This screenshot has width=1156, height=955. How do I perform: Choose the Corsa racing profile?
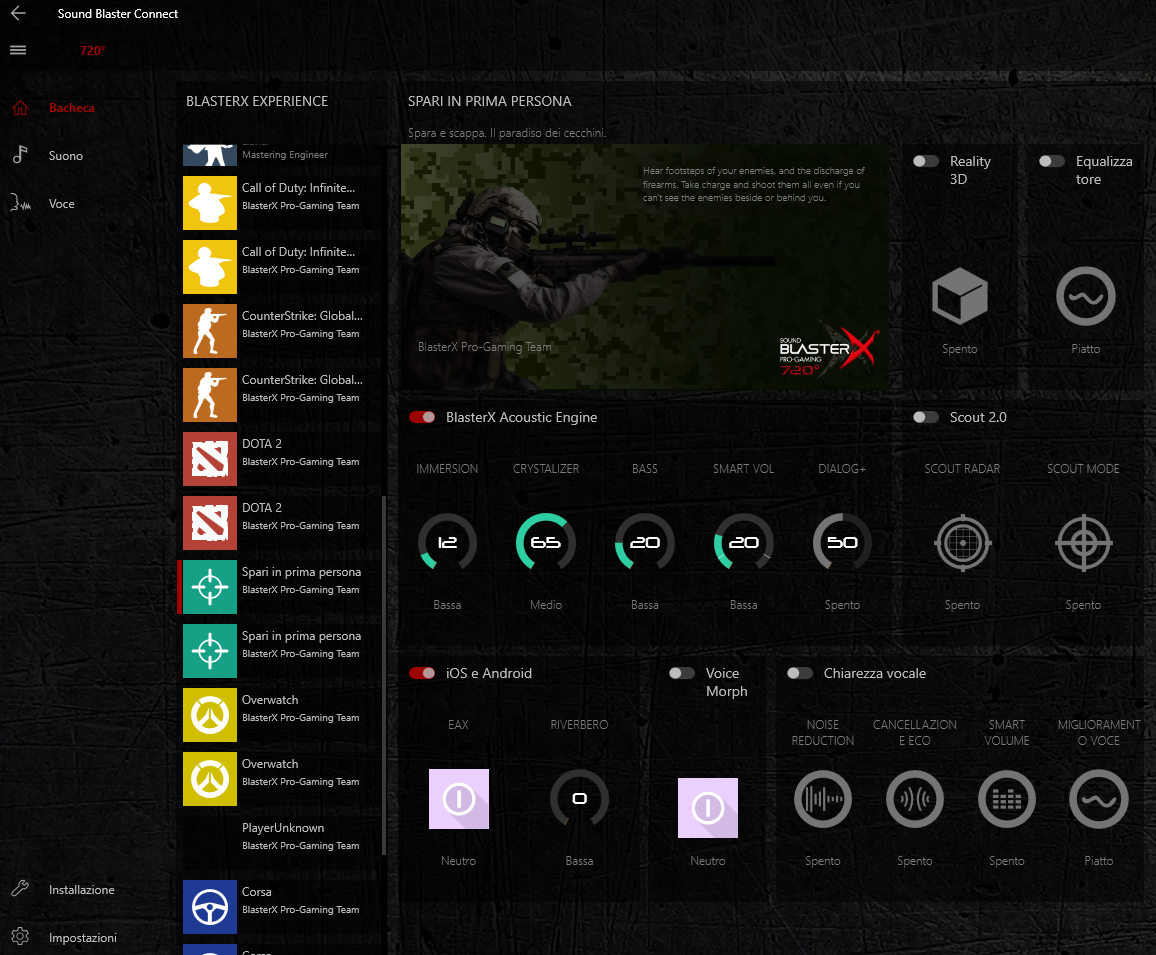281,907
